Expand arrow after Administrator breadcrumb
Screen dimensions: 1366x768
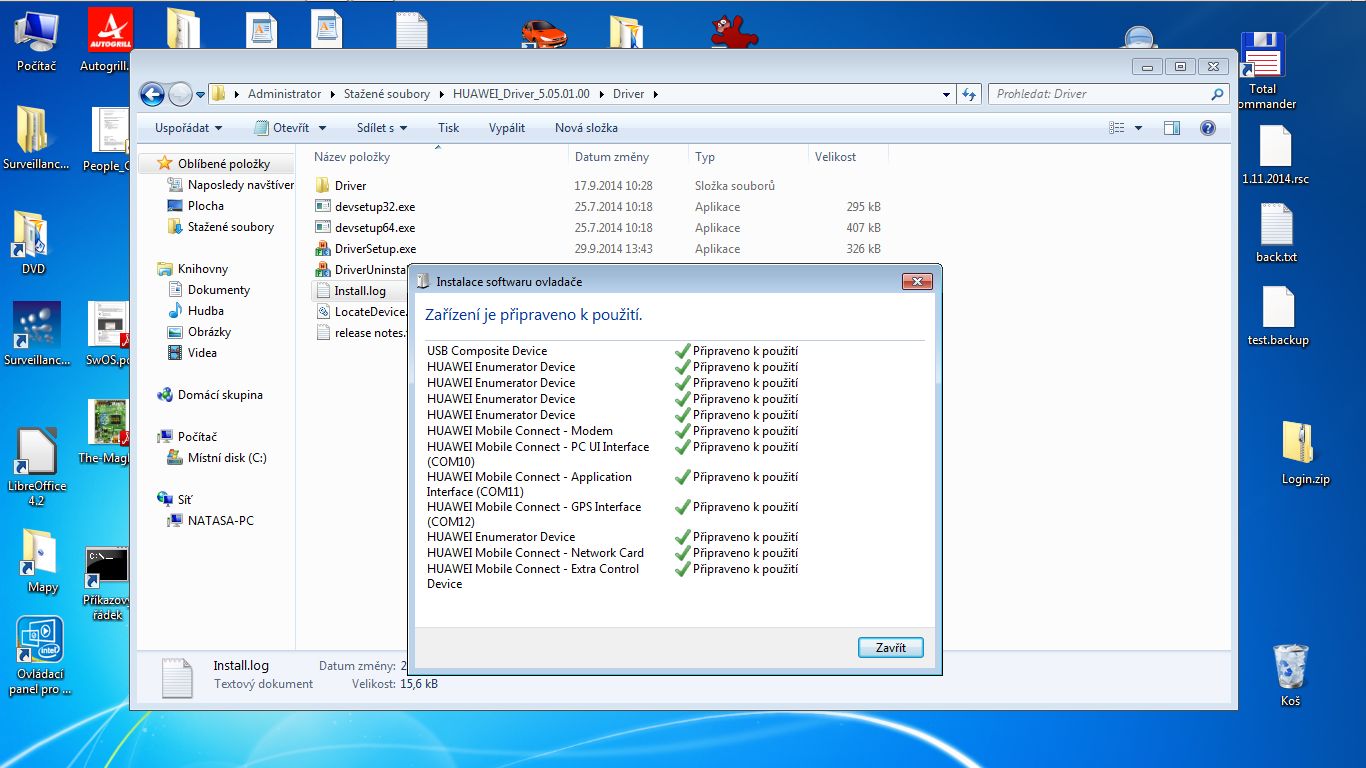point(333,94)
